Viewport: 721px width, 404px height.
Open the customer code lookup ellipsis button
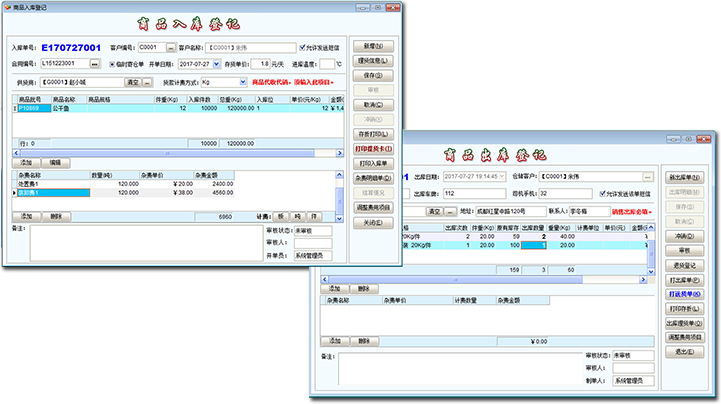click(x=171, y=47)
